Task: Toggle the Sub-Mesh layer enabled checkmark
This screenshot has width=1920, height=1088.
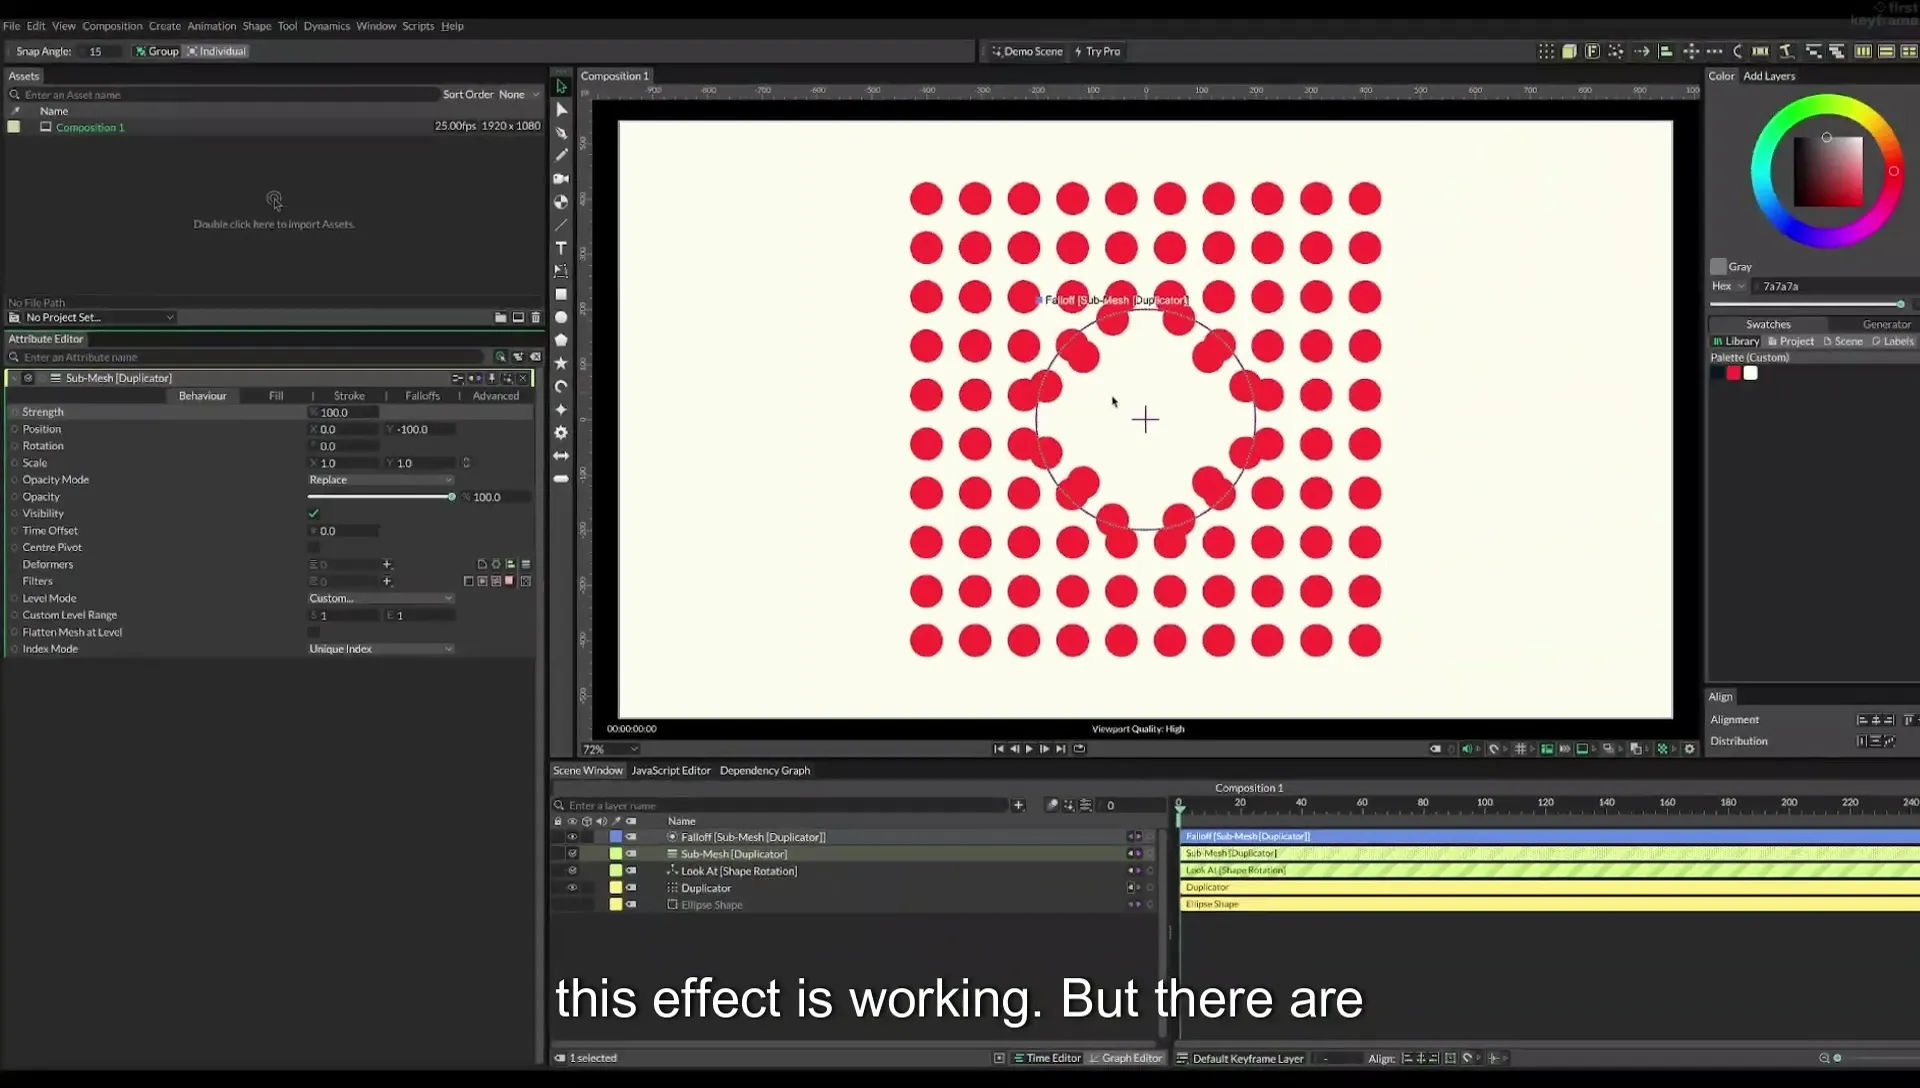Action: (x=572, y=854)
